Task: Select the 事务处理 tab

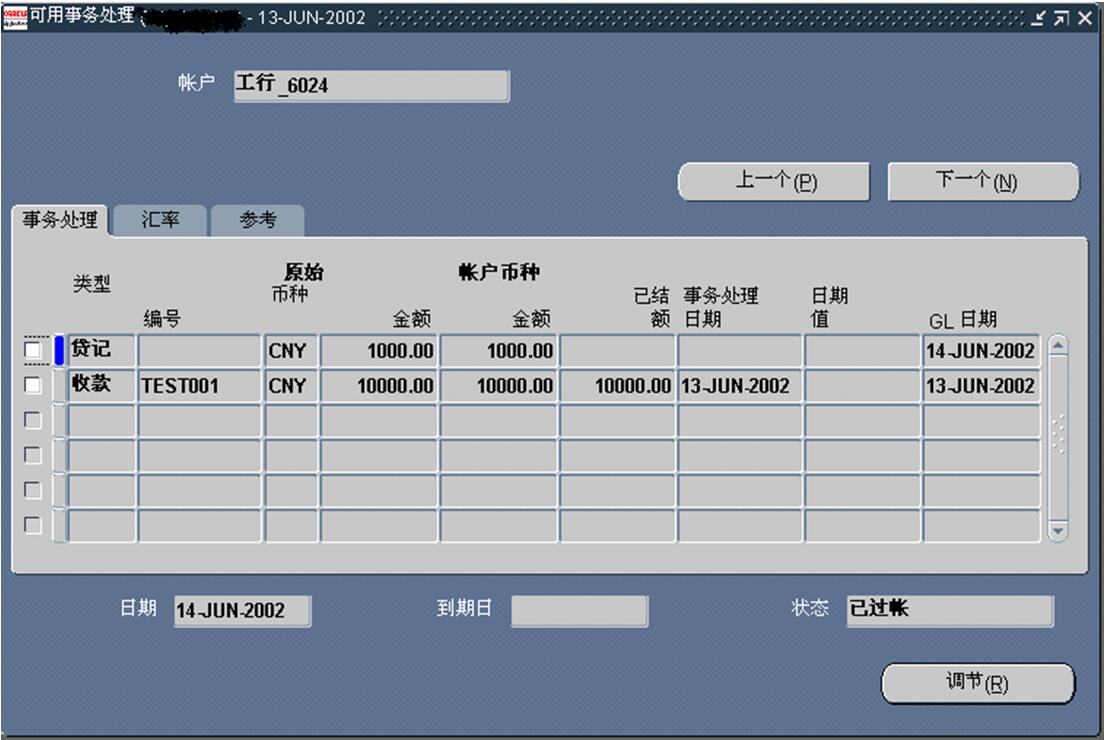Action: click(x=60, y=220)
